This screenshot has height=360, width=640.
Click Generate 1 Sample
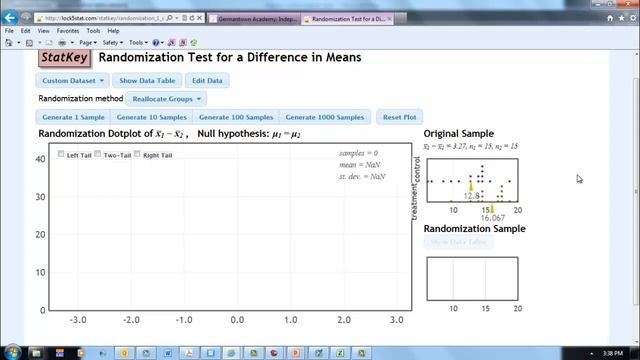[x=73, y=117]
